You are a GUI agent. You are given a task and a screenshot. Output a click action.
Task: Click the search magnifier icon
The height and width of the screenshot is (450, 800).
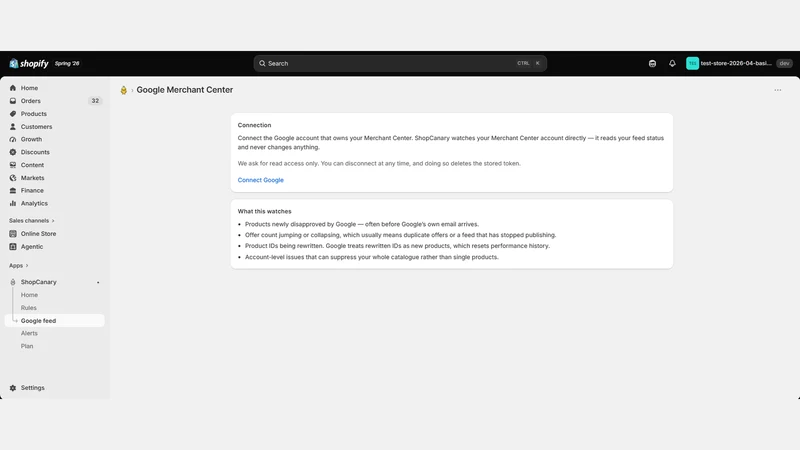262,63
